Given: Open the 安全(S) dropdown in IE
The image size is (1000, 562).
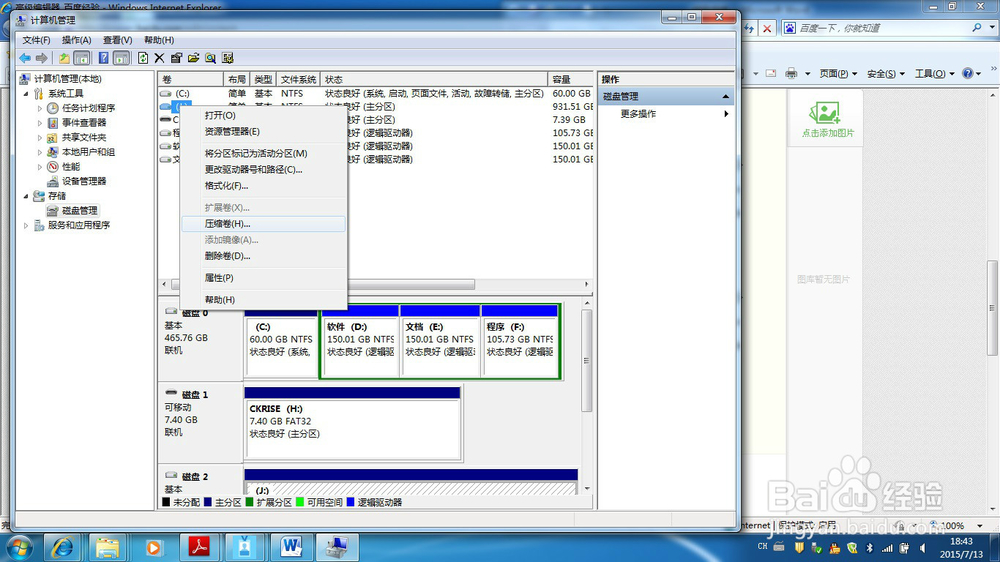Looking at the screenshot, I should point(886,73).
